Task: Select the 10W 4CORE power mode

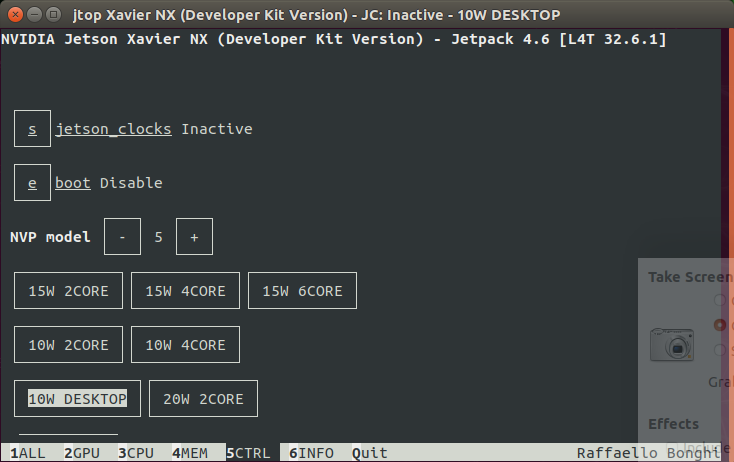Action: click(x=185, y=345)
